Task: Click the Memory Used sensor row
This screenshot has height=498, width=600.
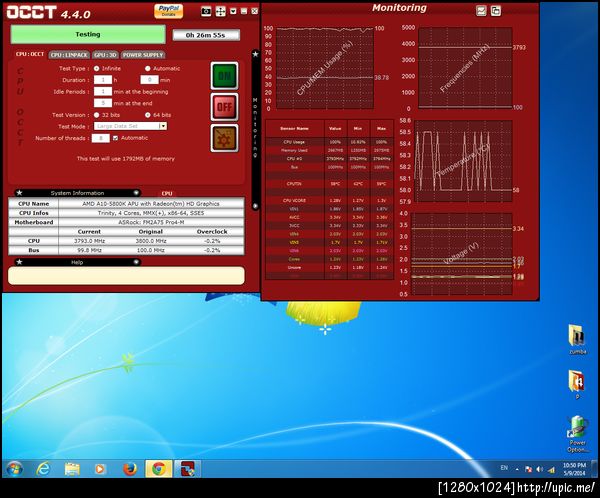Action: [329, 150]
